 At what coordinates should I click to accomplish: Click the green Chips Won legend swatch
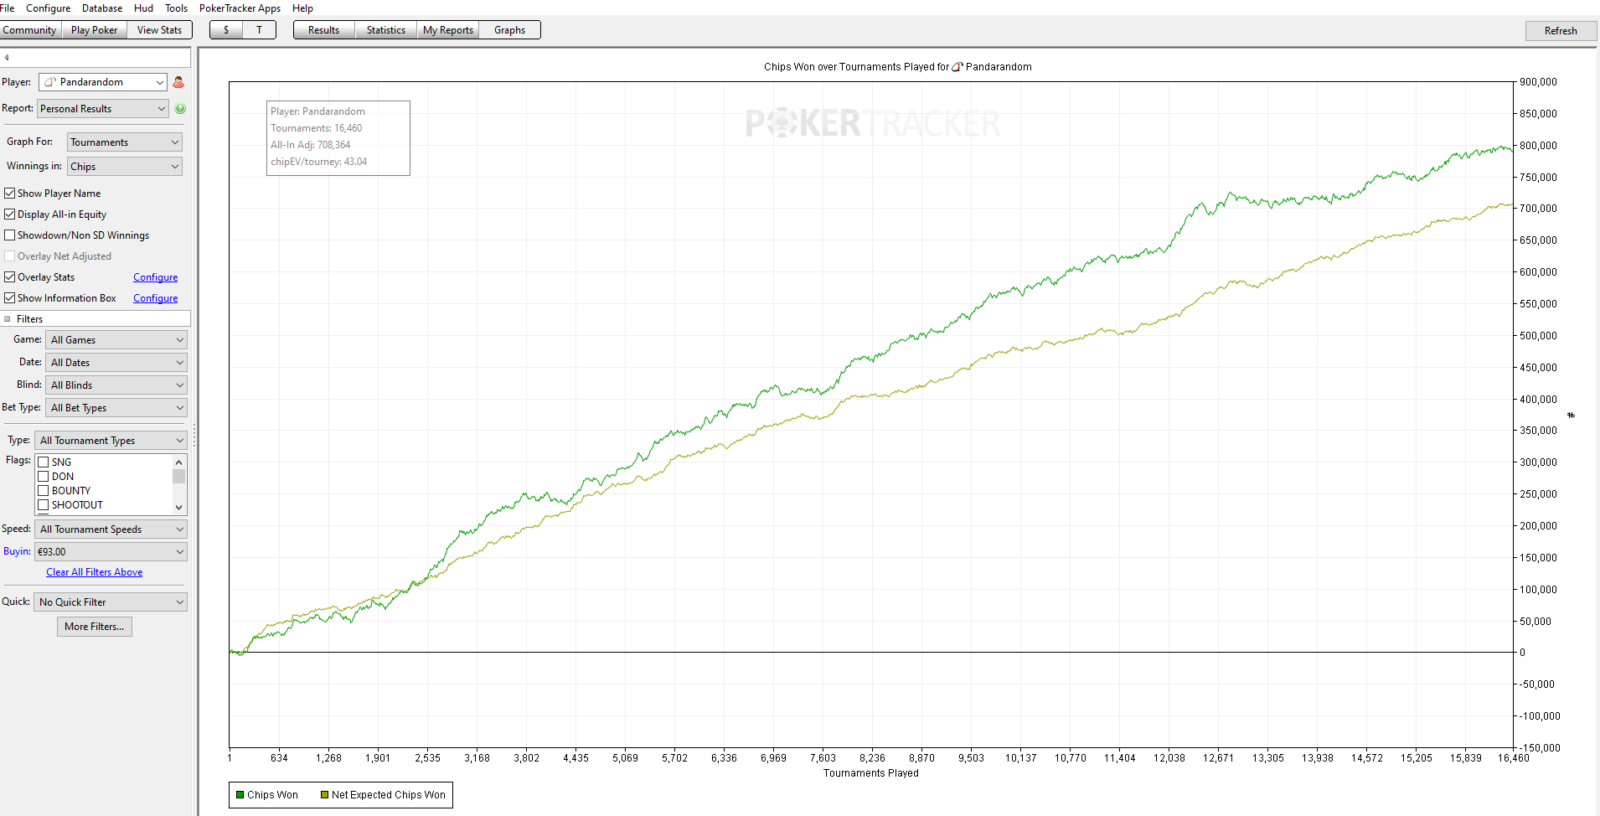point(240,795)
